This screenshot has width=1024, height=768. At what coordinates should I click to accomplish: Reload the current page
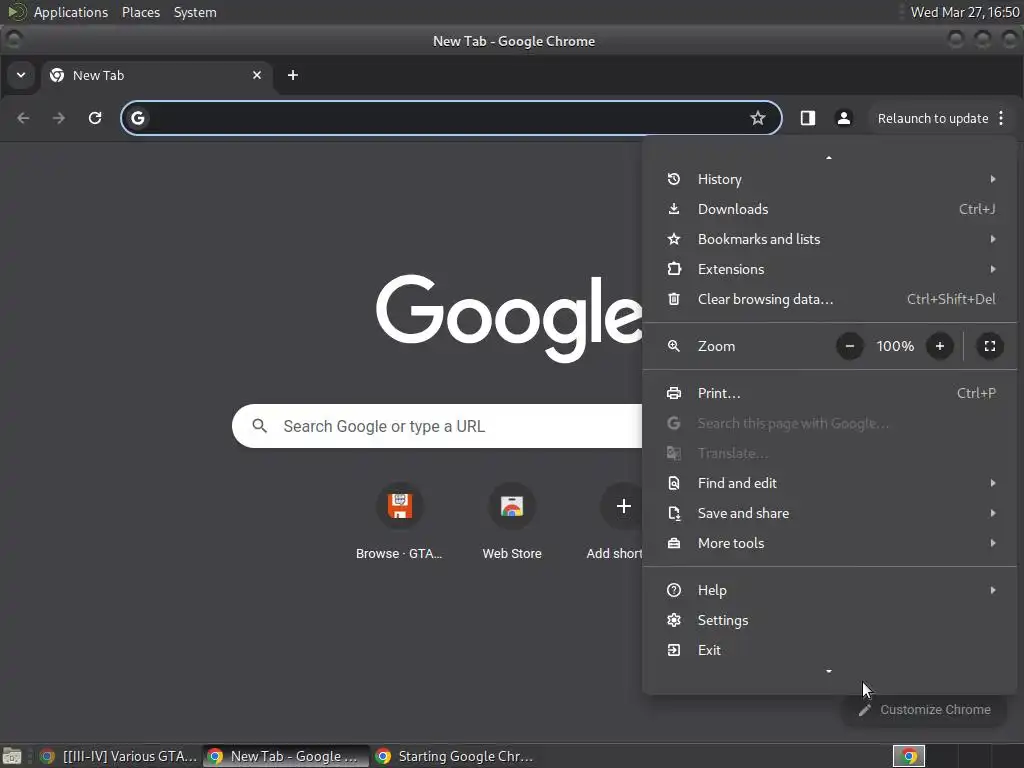(x=95, y=118)
